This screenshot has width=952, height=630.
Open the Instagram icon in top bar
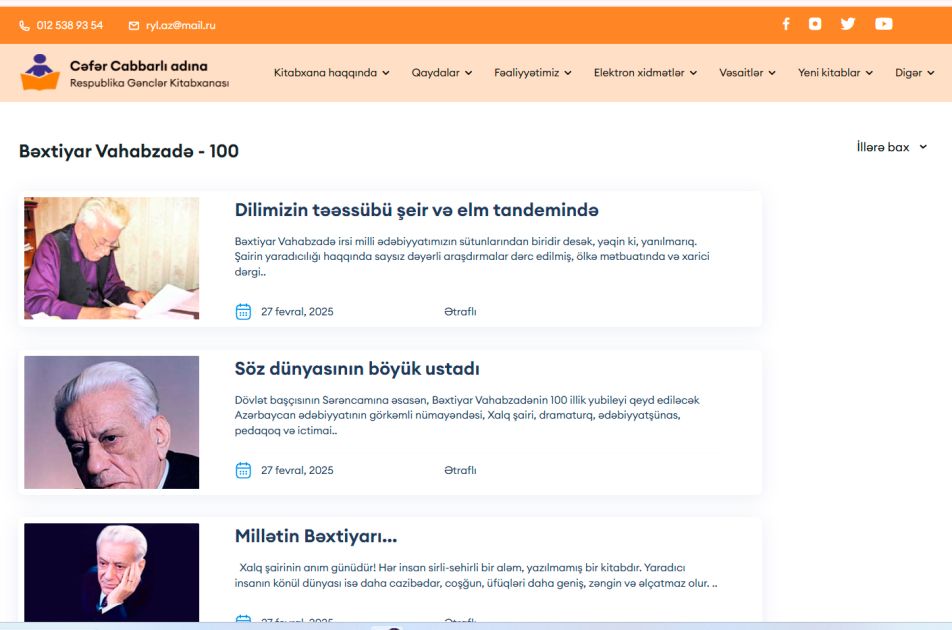(x=815, y=24)
